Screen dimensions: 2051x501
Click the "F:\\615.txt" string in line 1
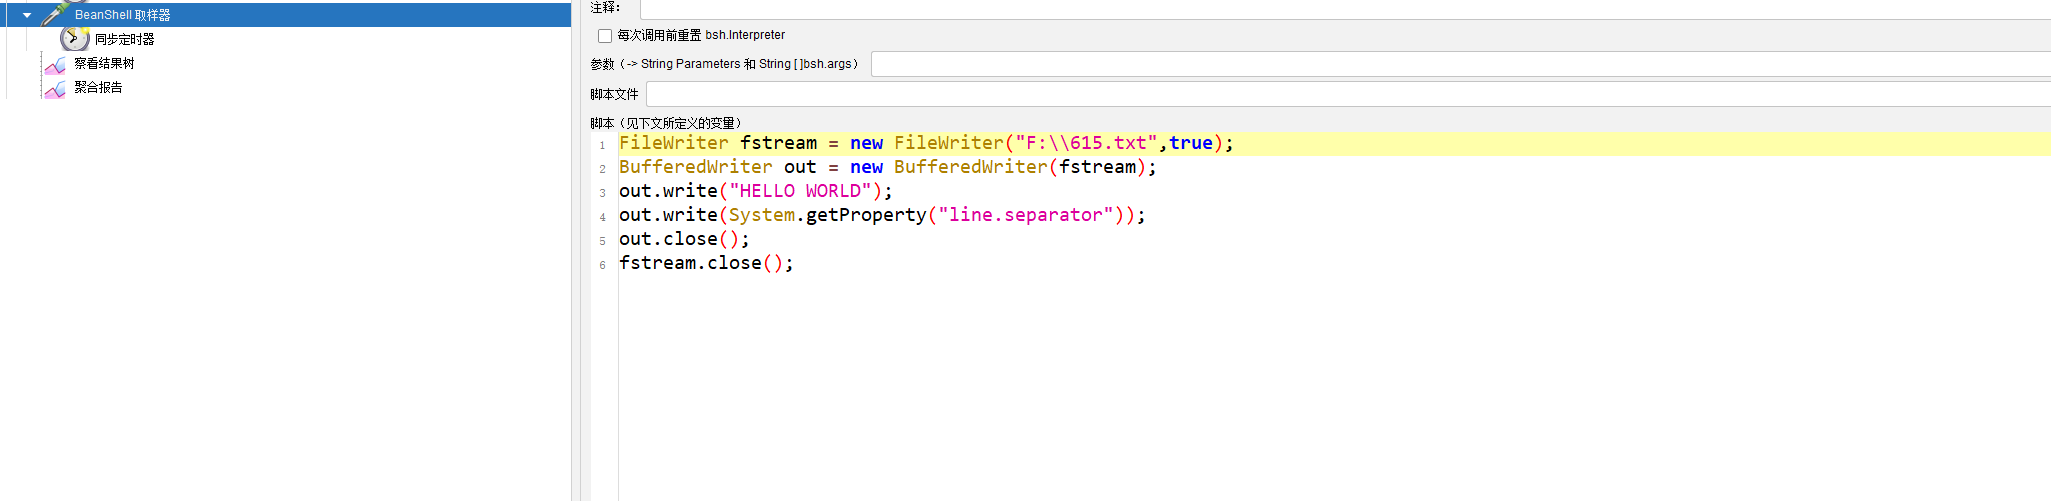1086,143
